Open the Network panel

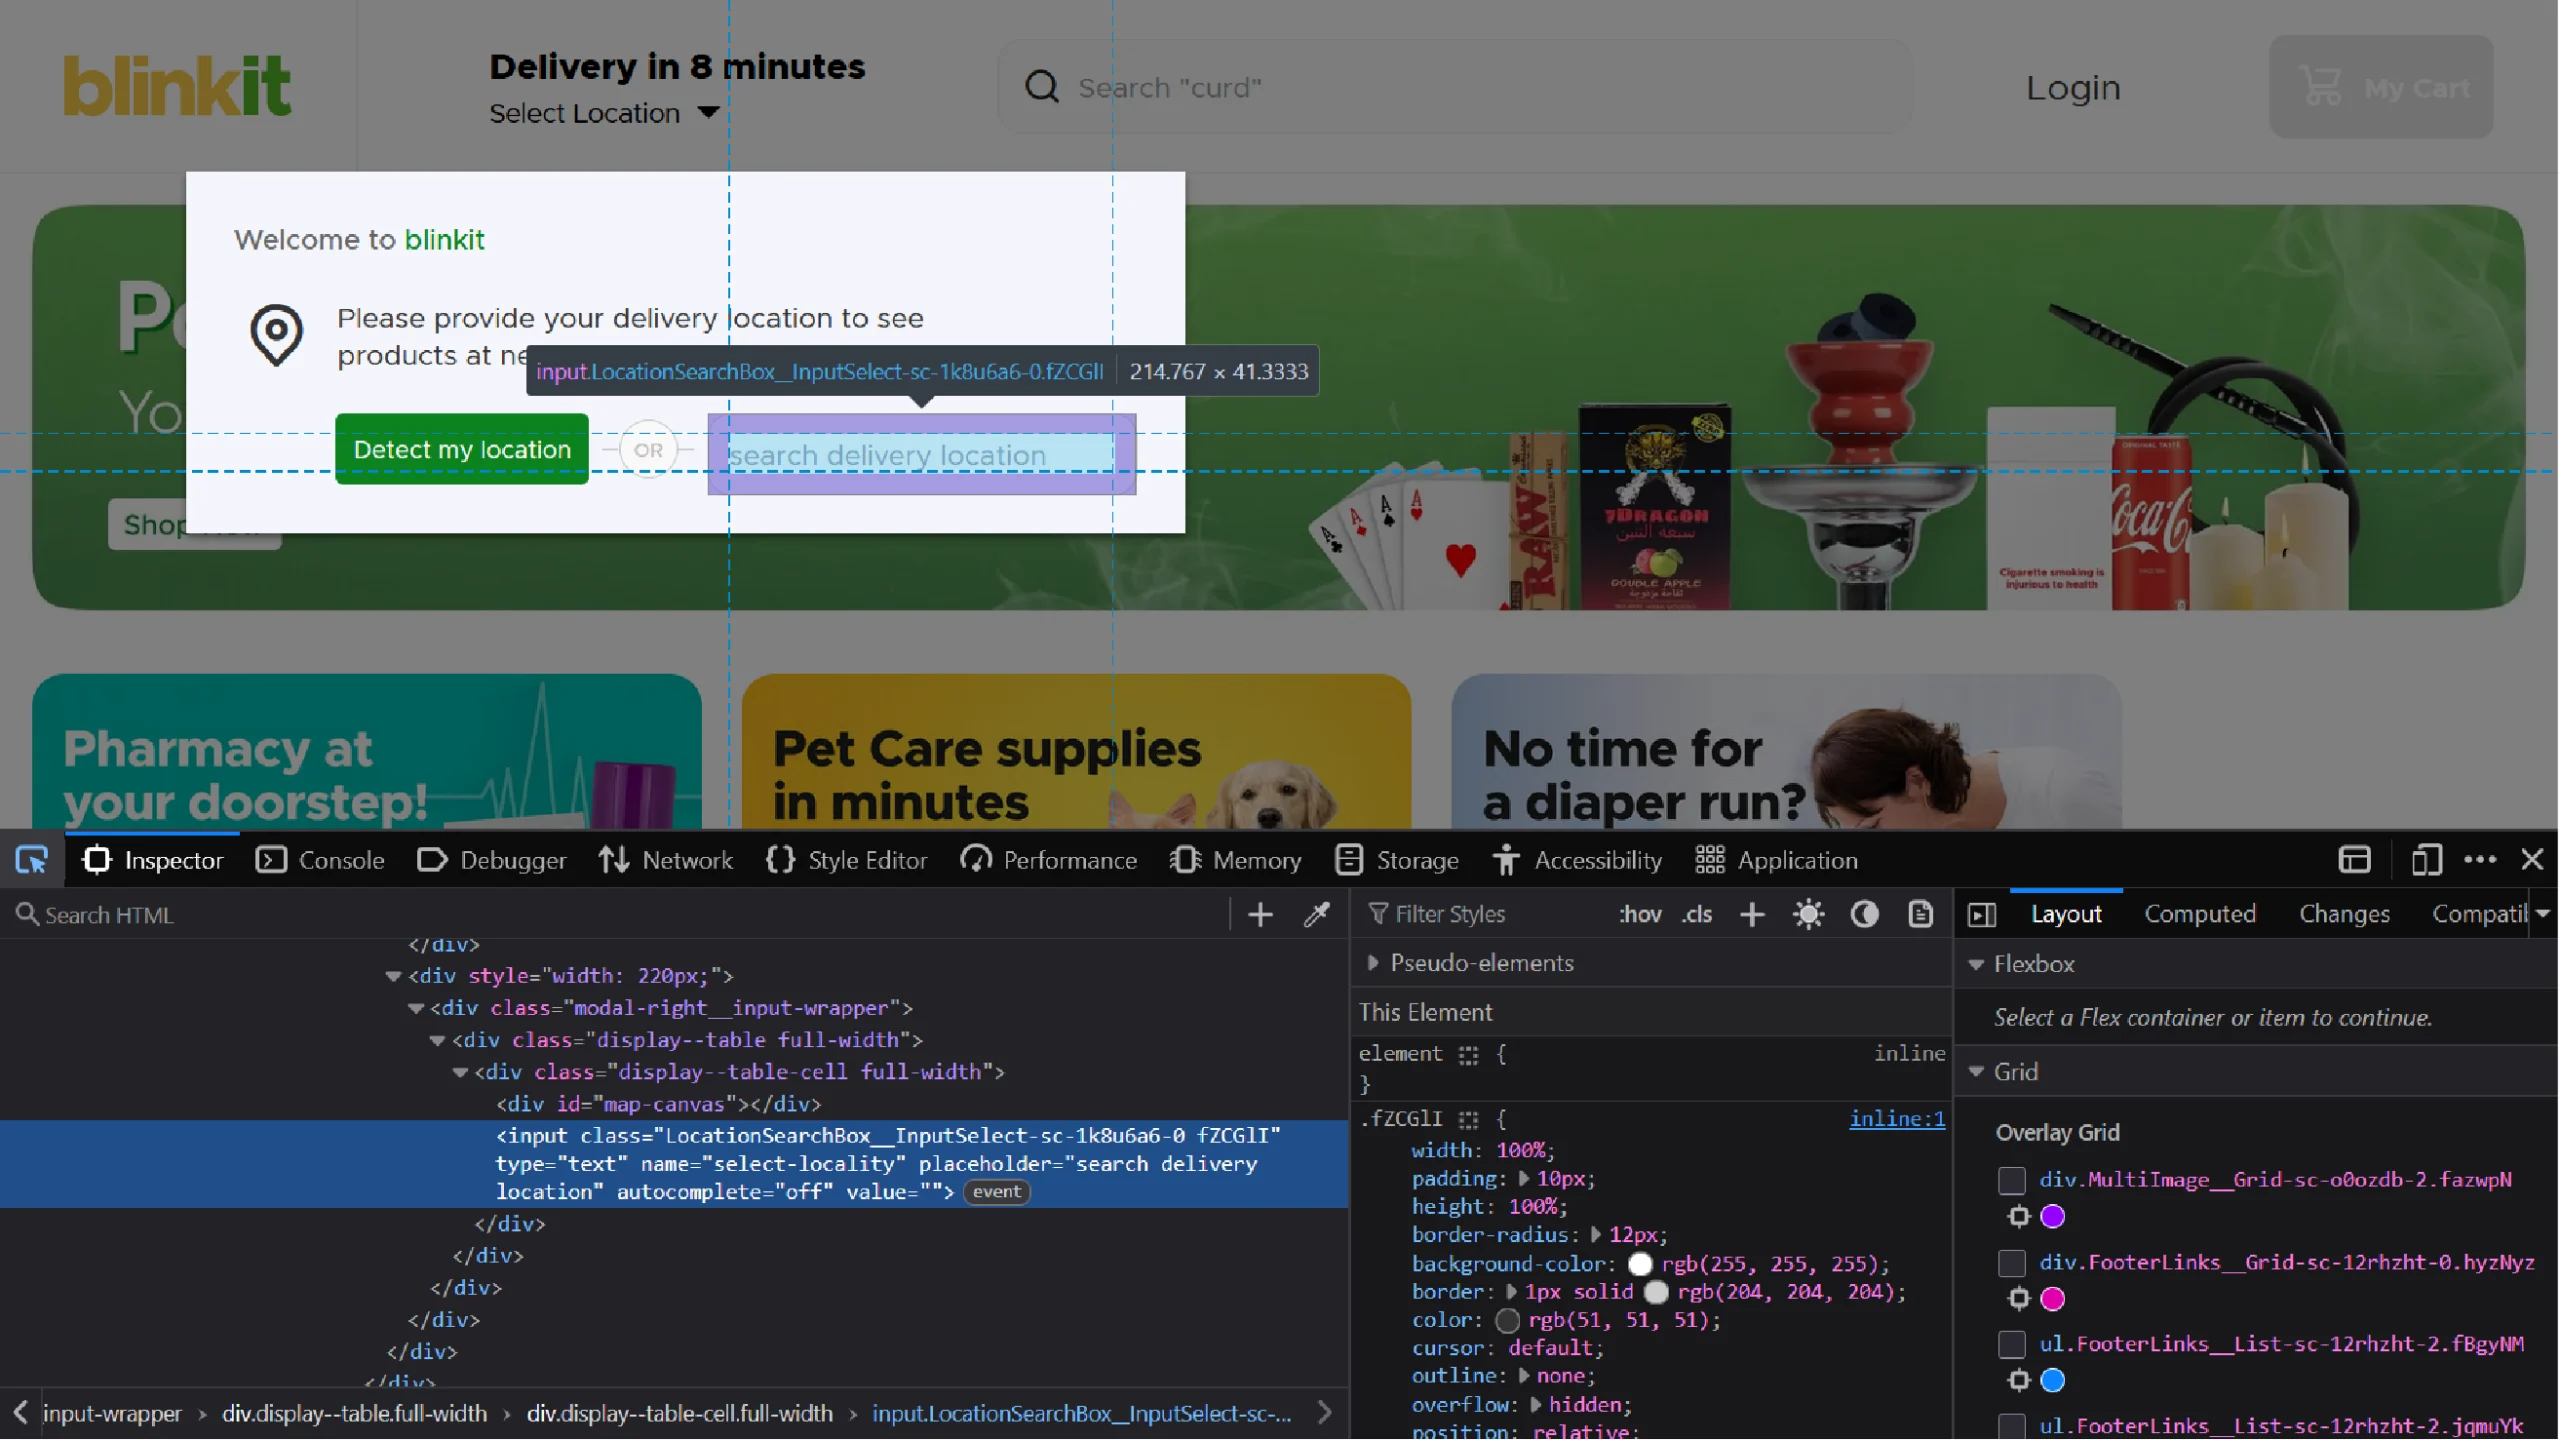[665, 861]
